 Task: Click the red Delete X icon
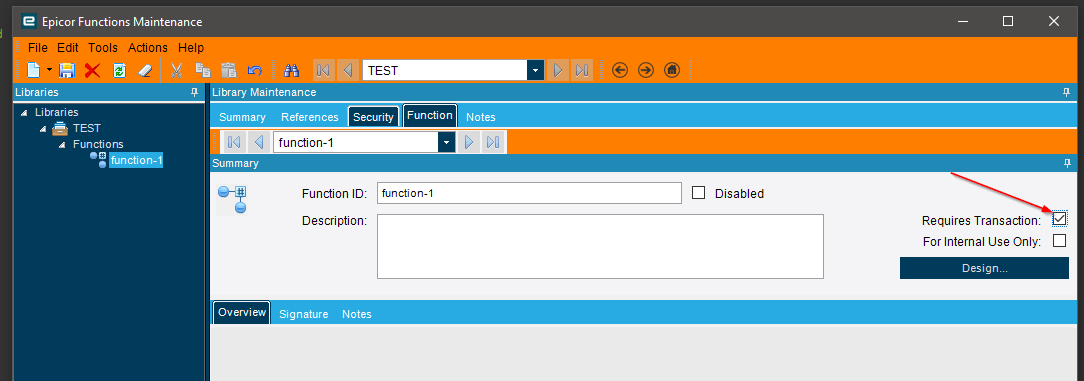93,70
